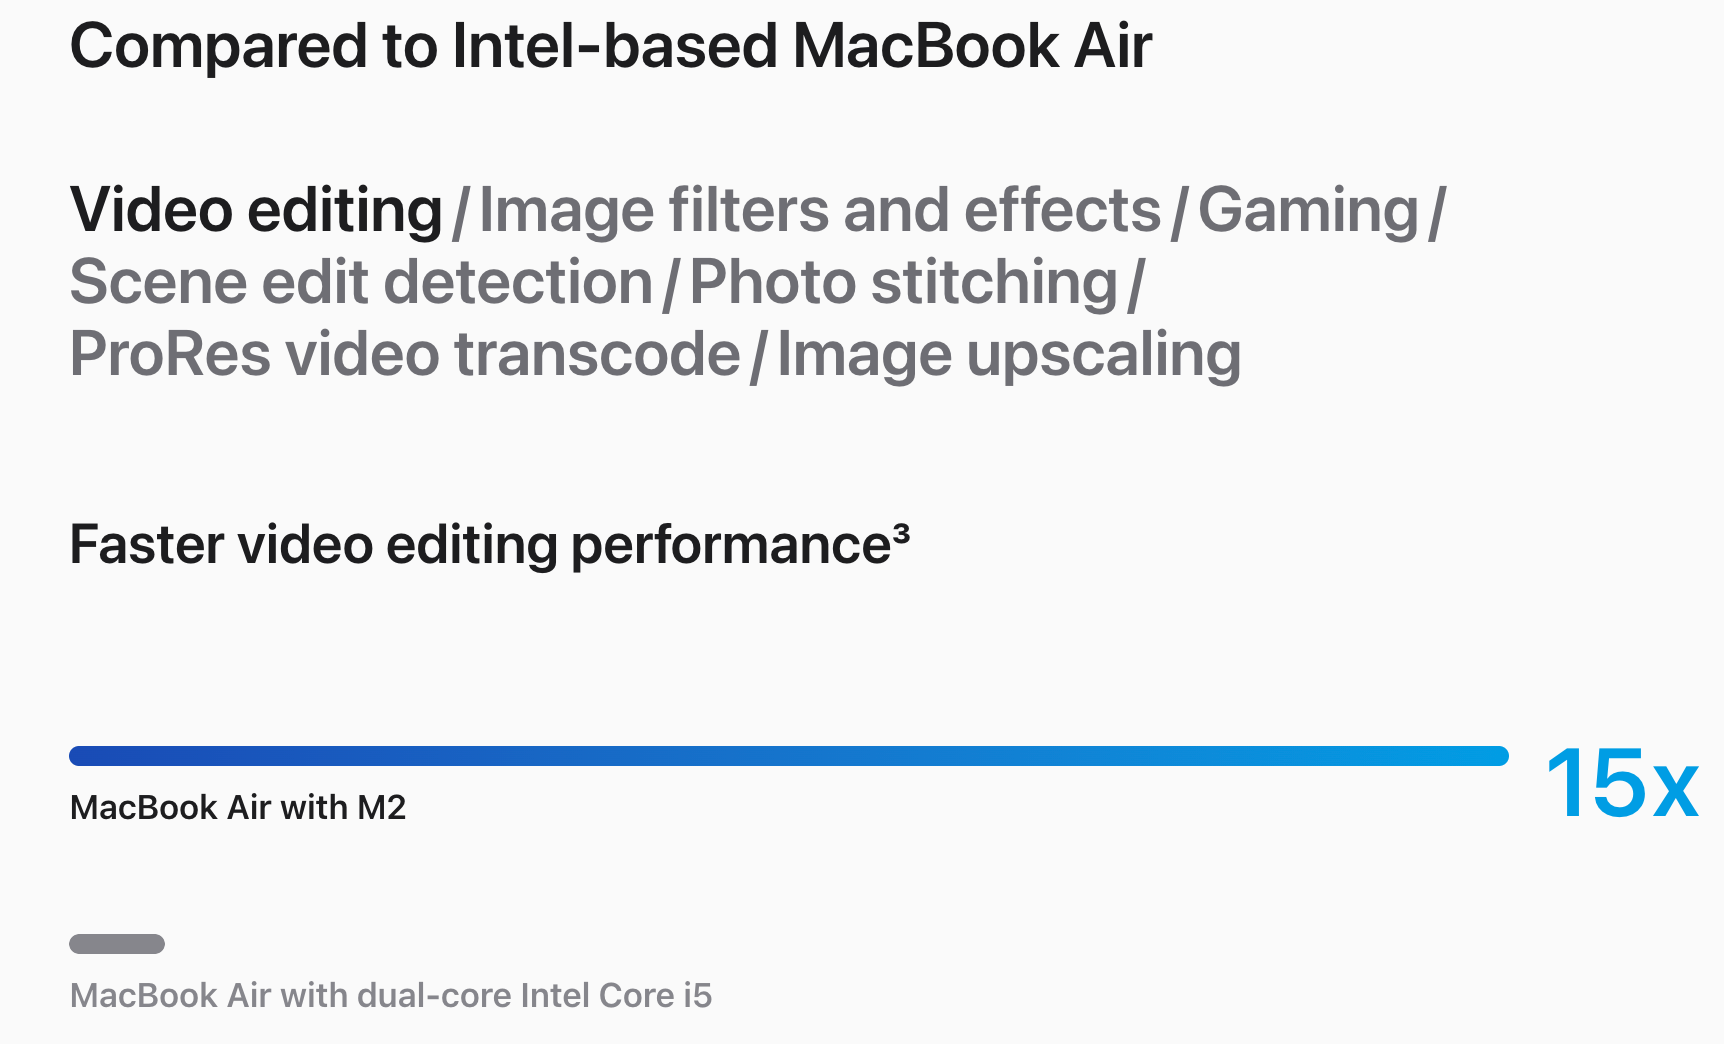
Task: Click the slash right after Gaming
Action: [1437, 213]
